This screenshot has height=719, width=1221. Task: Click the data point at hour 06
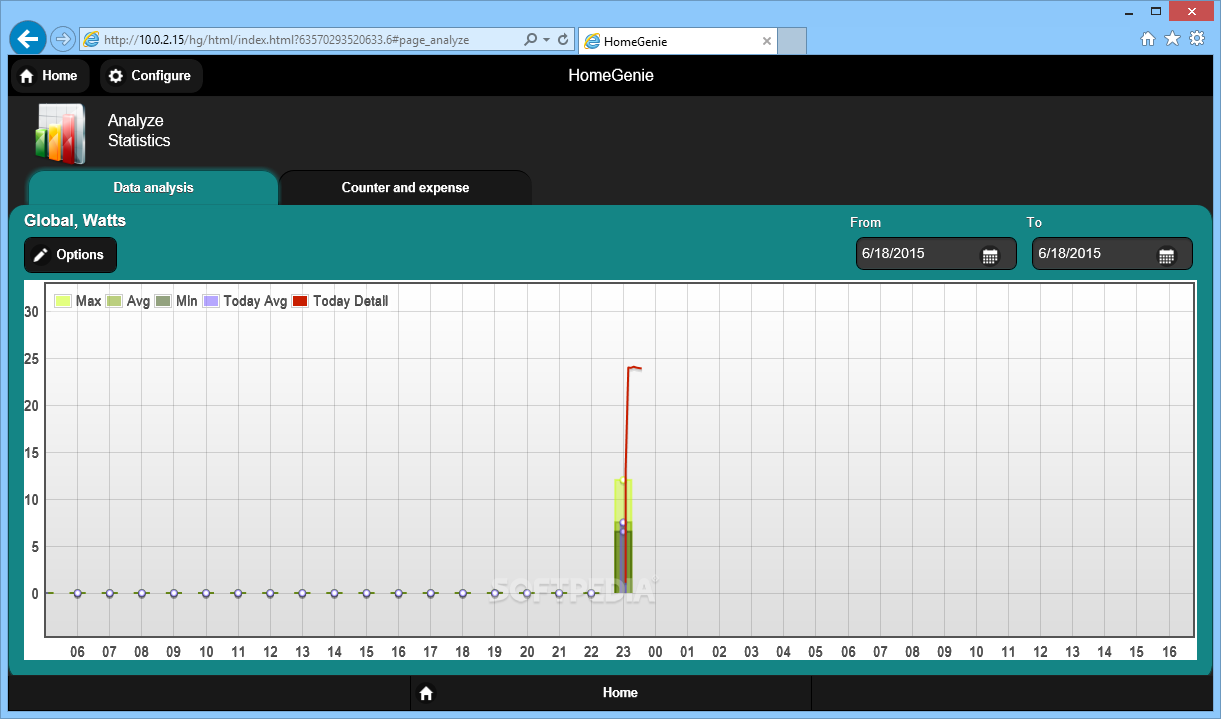pyautogui.click(x=77, y=593)
